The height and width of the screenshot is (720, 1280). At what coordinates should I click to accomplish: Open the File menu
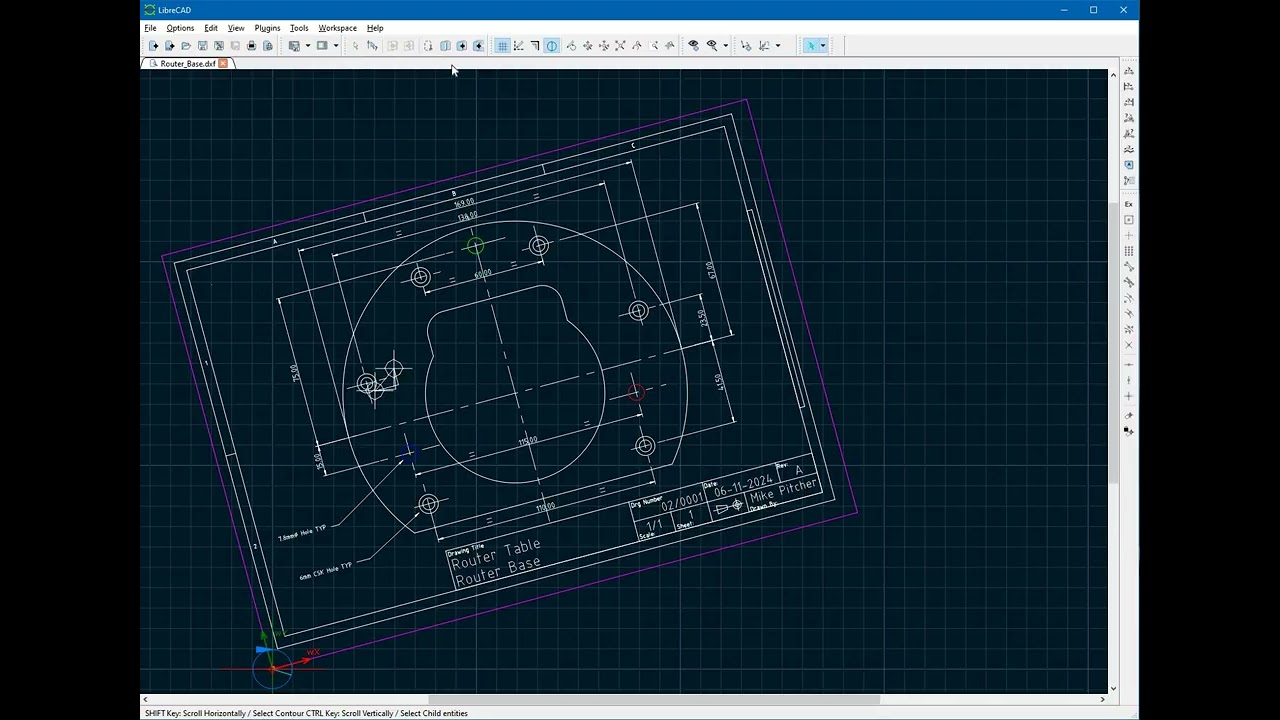click(150, 28)
